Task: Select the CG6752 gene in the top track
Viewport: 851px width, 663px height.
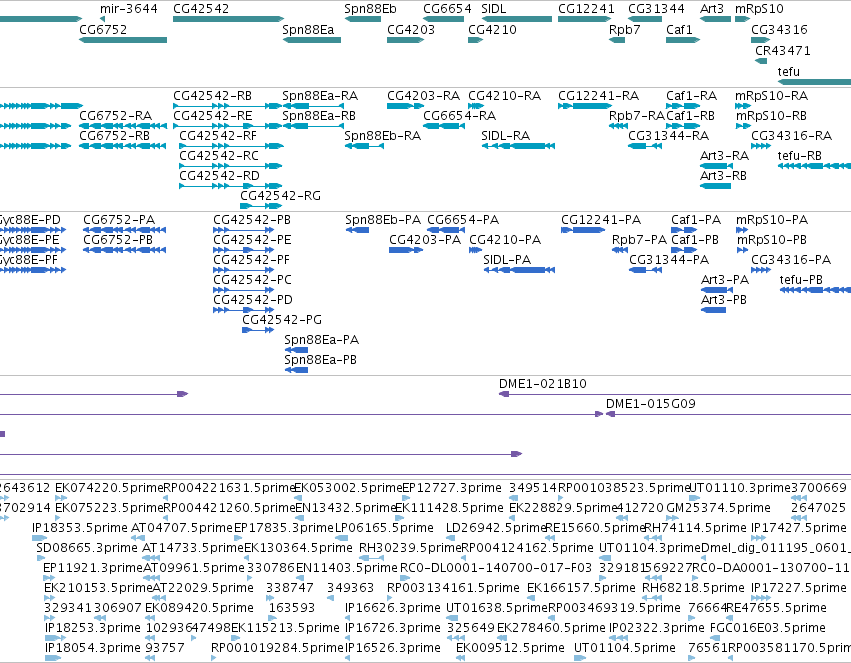Action: click(123, 40)
